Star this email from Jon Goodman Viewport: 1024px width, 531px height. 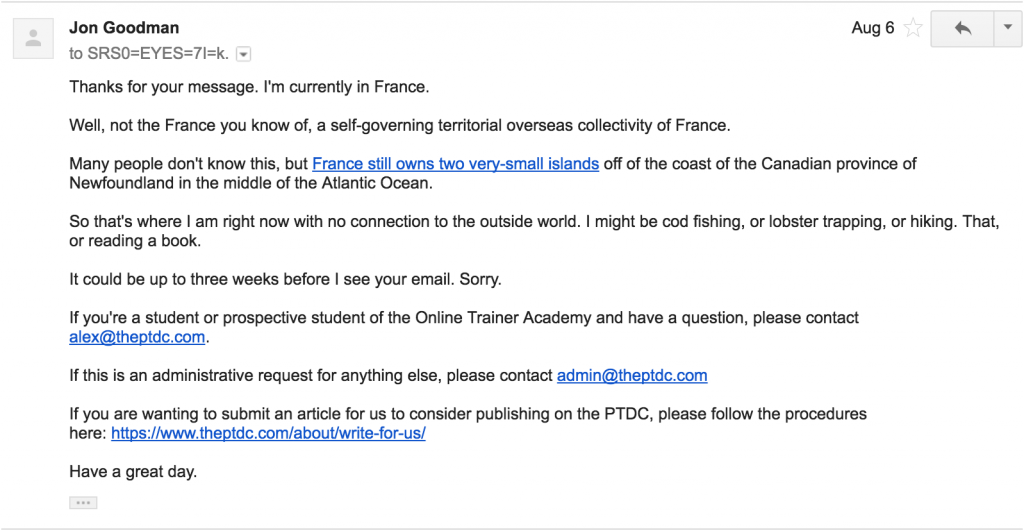(912, 28)
